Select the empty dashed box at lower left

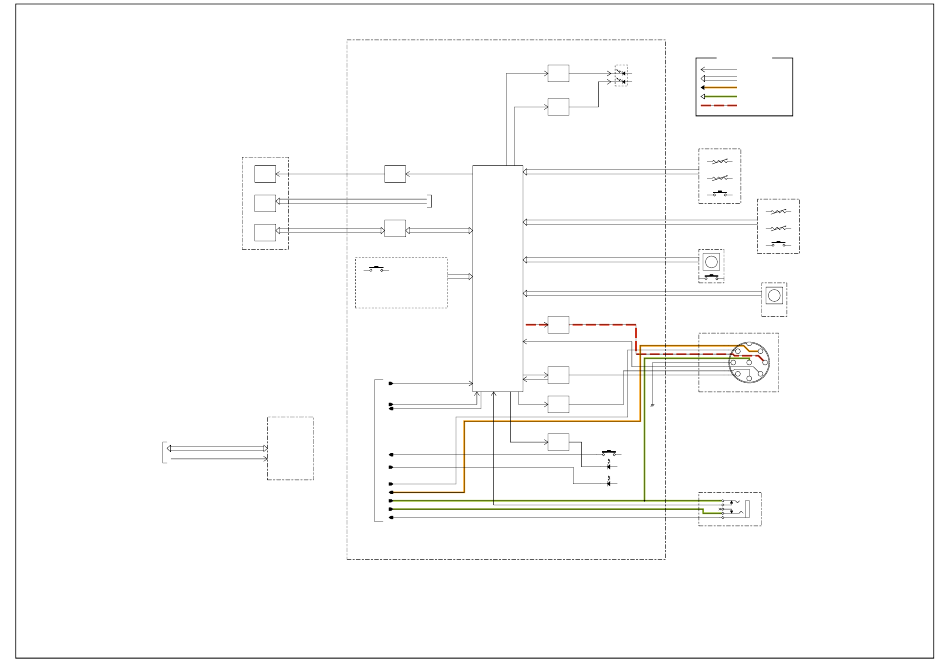(290, 448)
